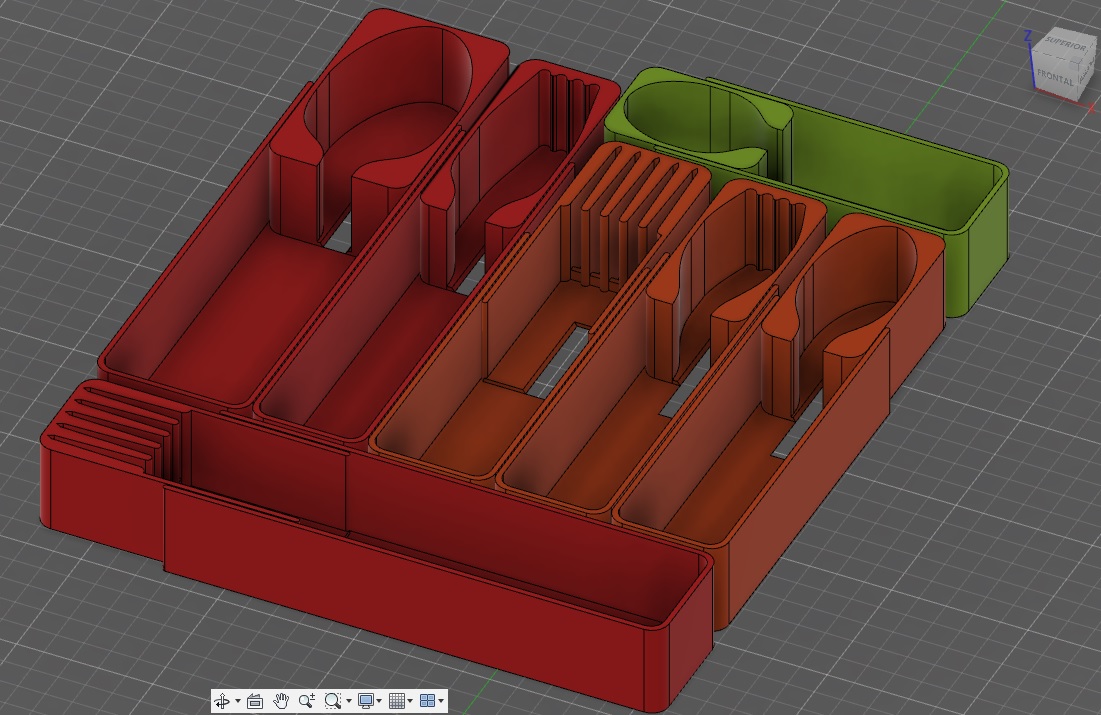Select the green organizer tray body
The height and width of the screenshot is (715, 1101).
(880, 170)
